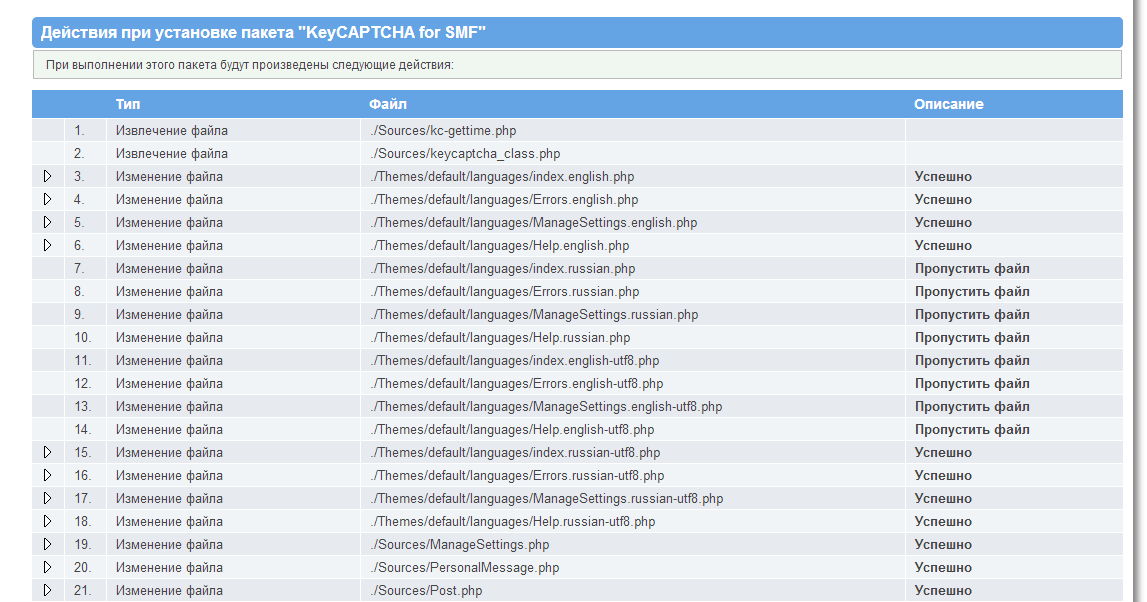Click ./Themes/default/languages/ManageSettings.english.php path
The width and height of the screenshot is (1147, 602).
pyautogui.click(x=534, y=222)
